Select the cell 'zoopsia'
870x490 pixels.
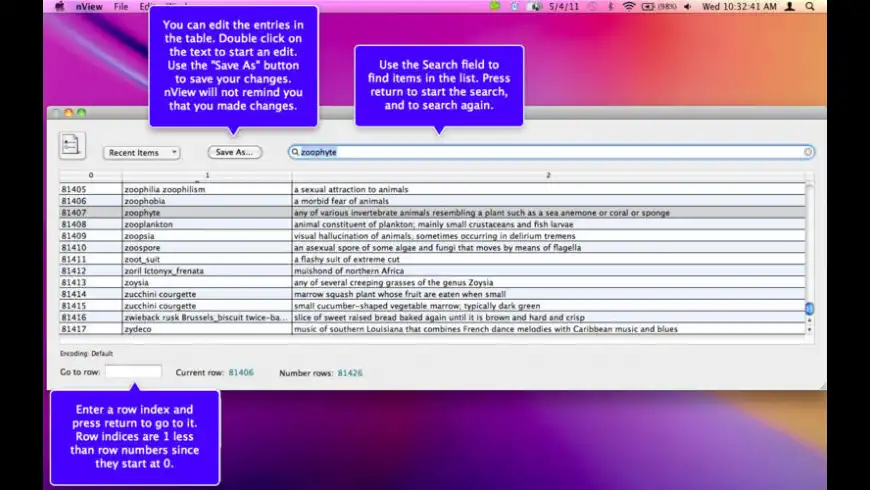(x=207, y=236)
